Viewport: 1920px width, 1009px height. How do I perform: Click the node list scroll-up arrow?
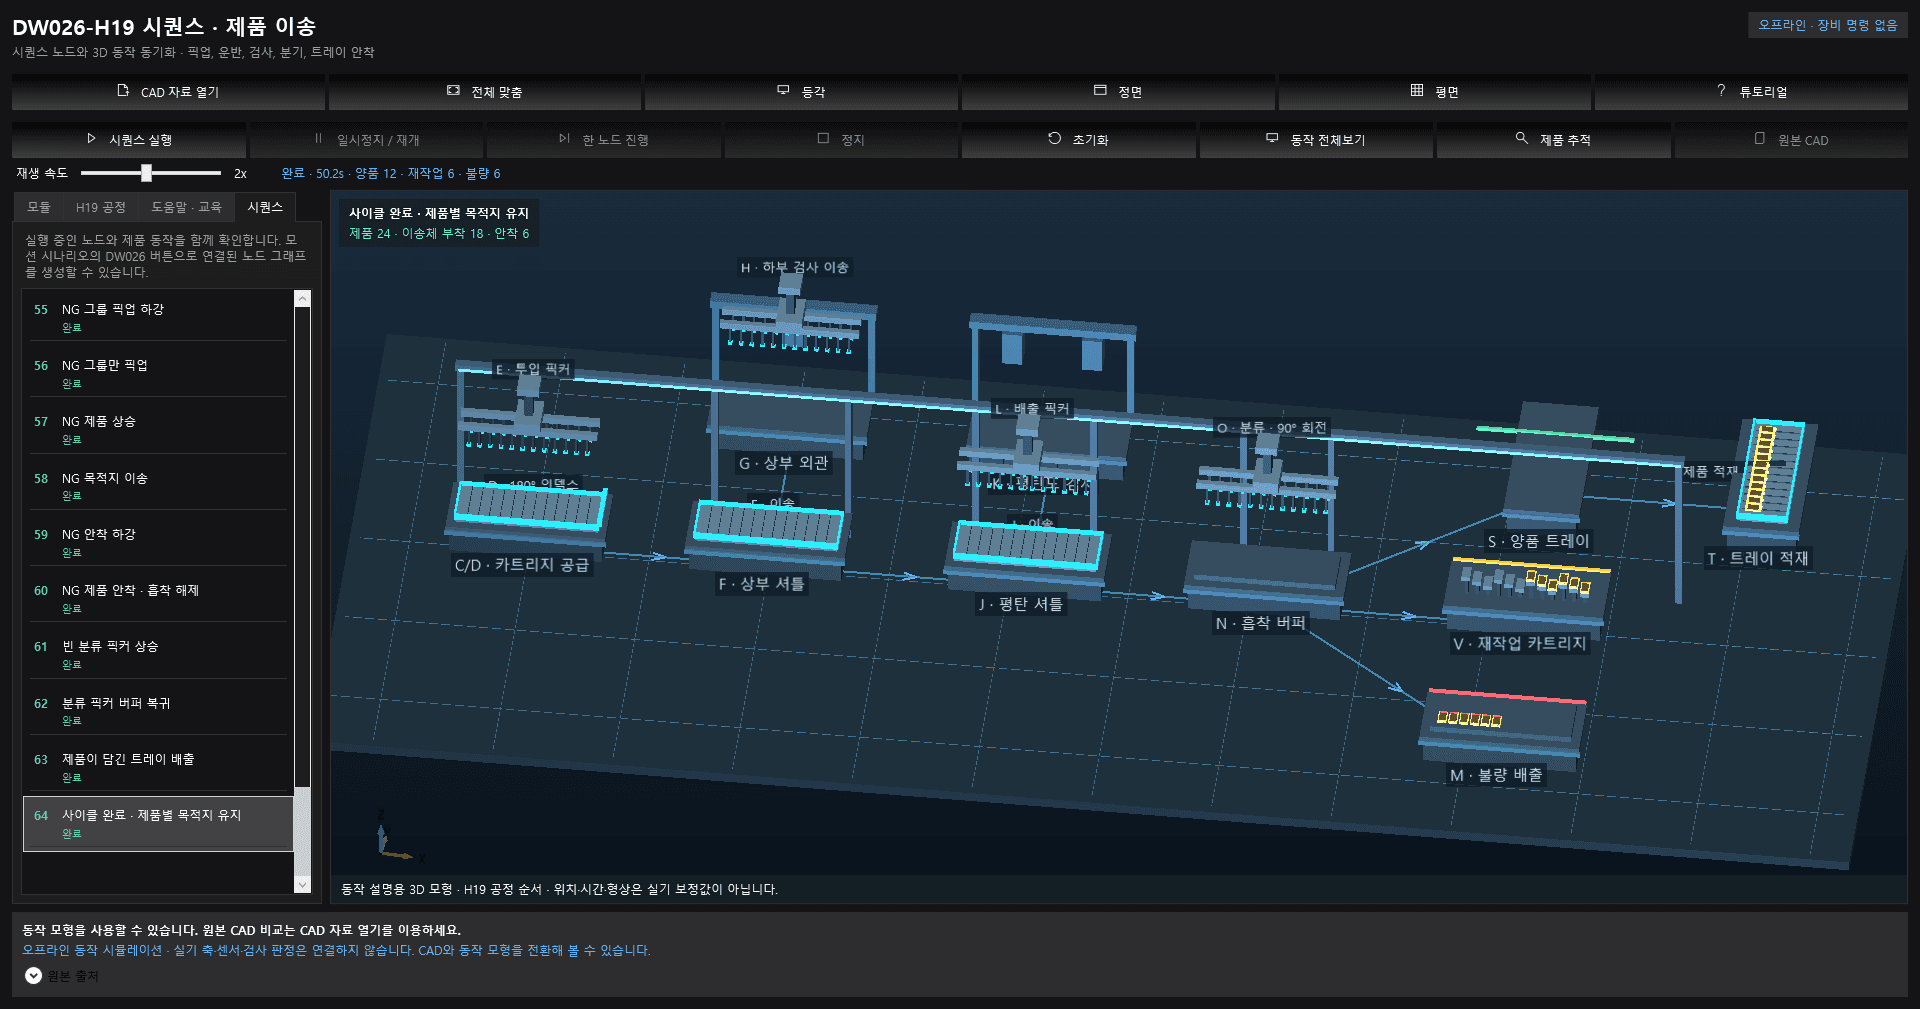(x=302, y=299)
